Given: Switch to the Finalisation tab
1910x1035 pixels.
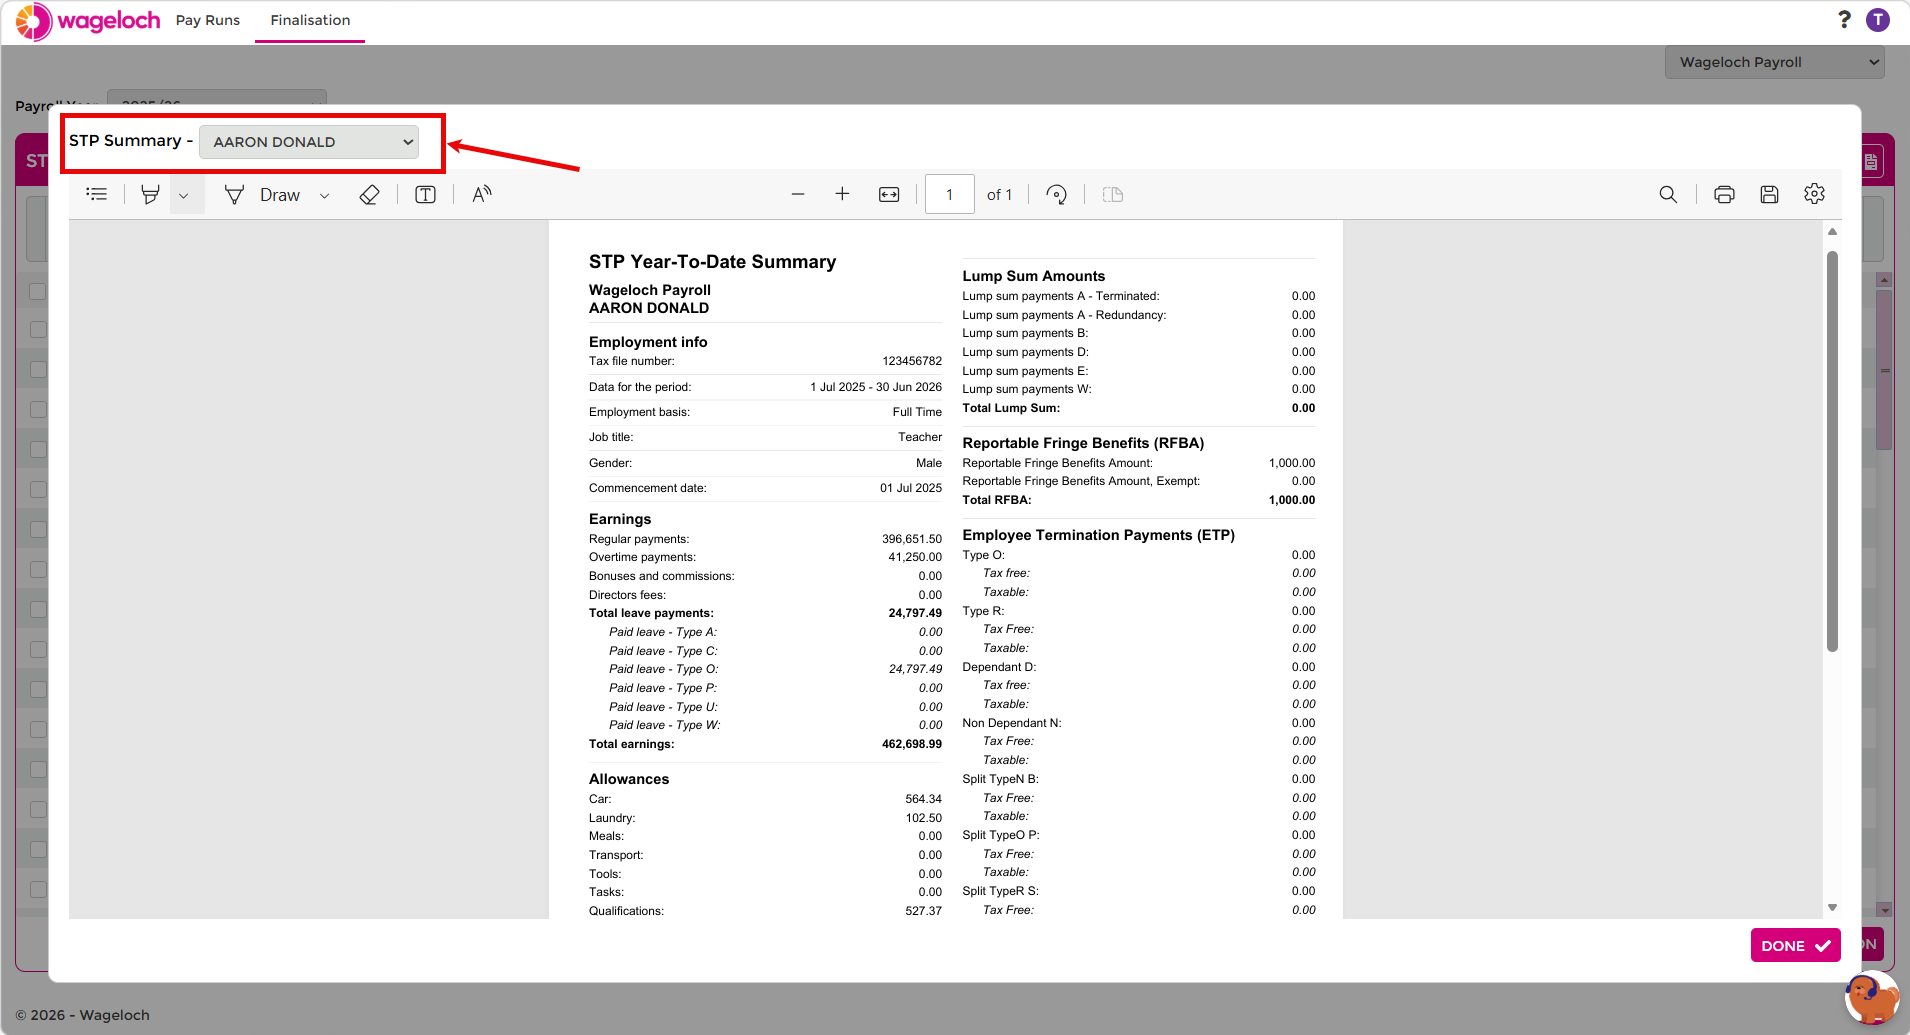Looking at the screenshot, I should point(310,20).
